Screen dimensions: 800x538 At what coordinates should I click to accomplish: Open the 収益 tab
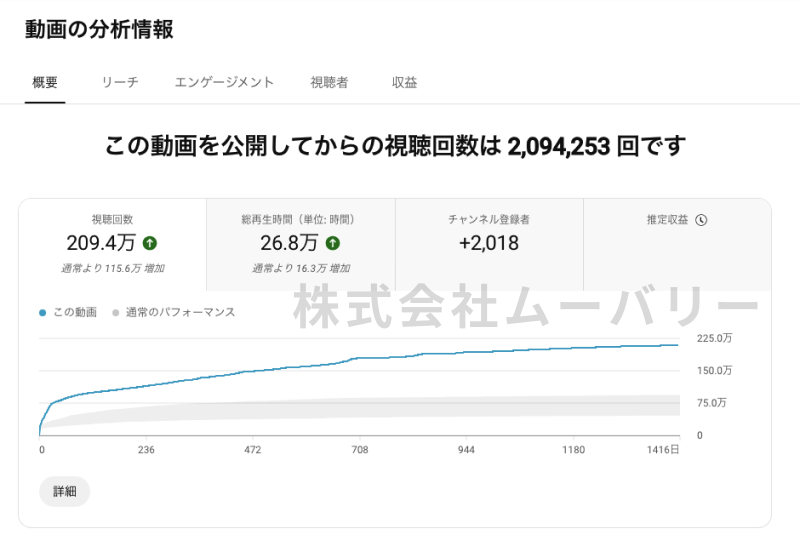(404, 83)
